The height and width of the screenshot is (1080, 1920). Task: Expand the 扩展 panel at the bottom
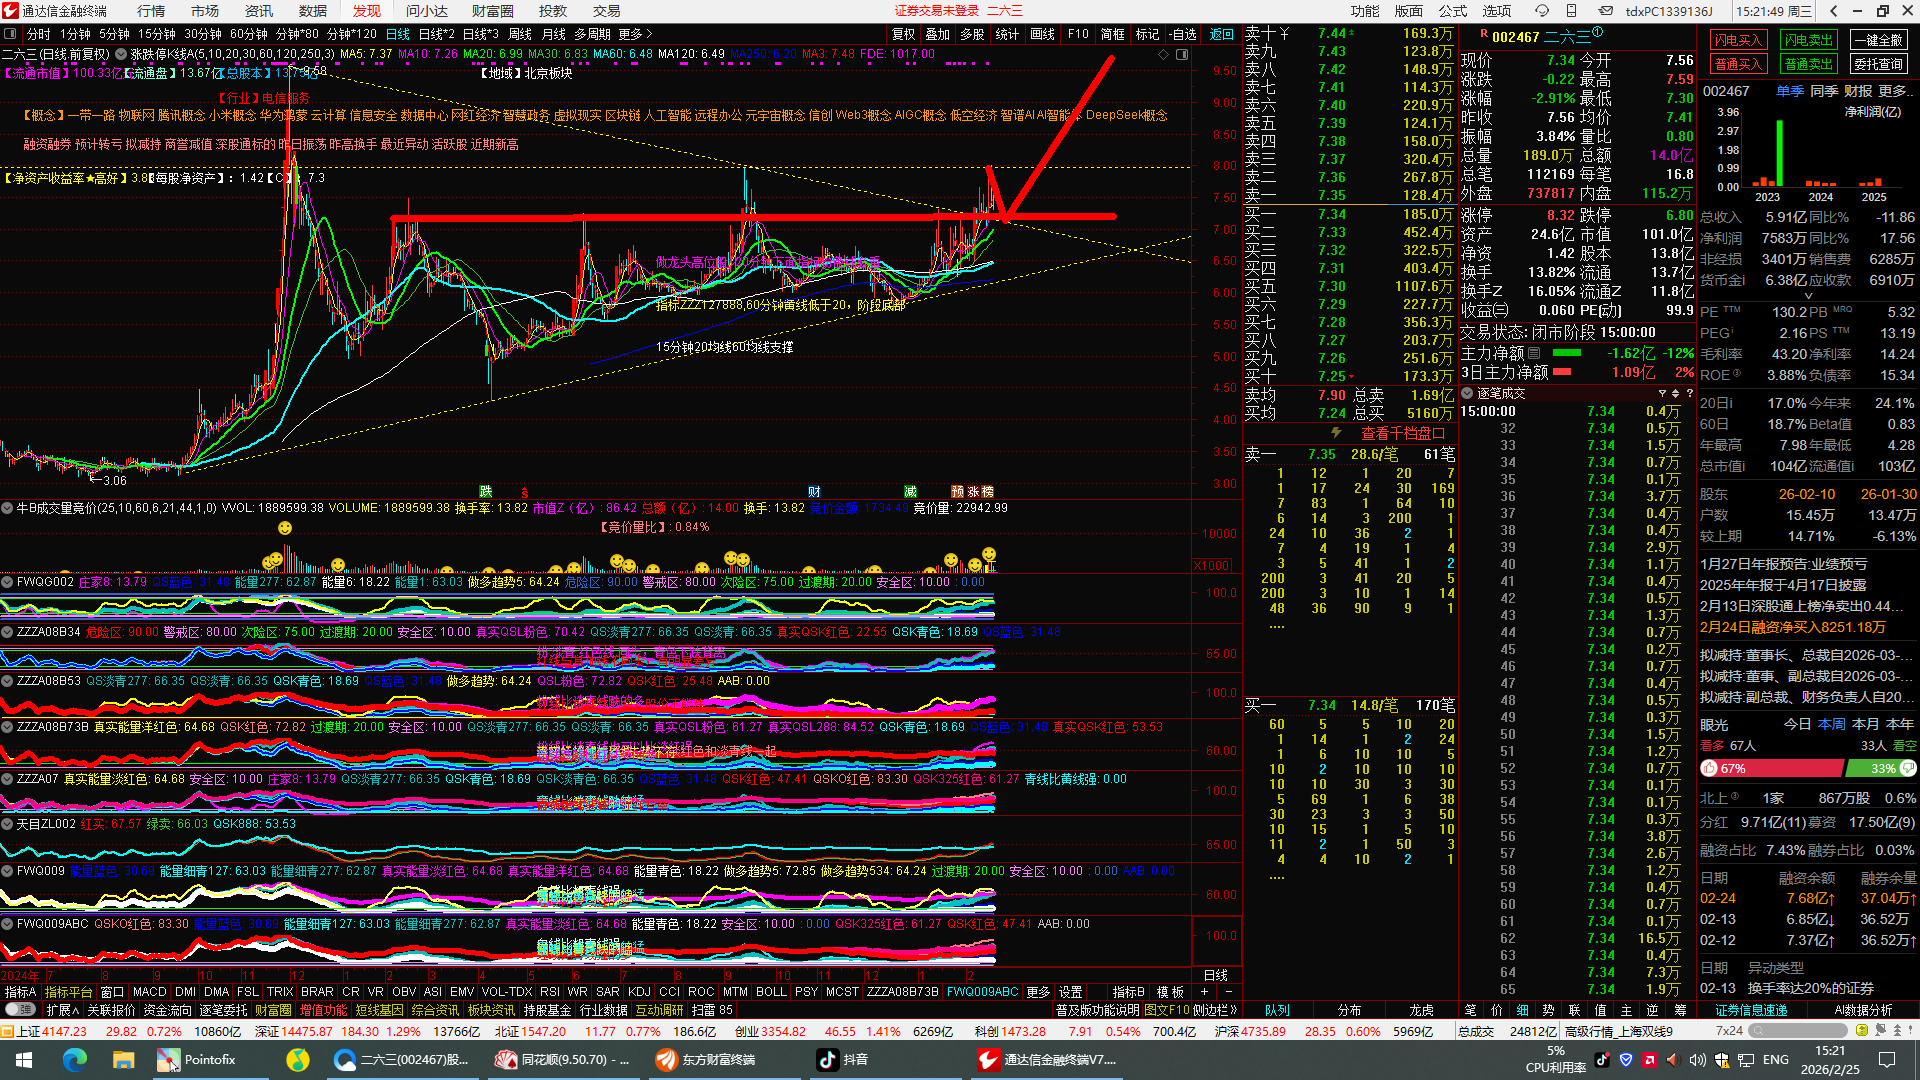click(x=62, y=1010)
